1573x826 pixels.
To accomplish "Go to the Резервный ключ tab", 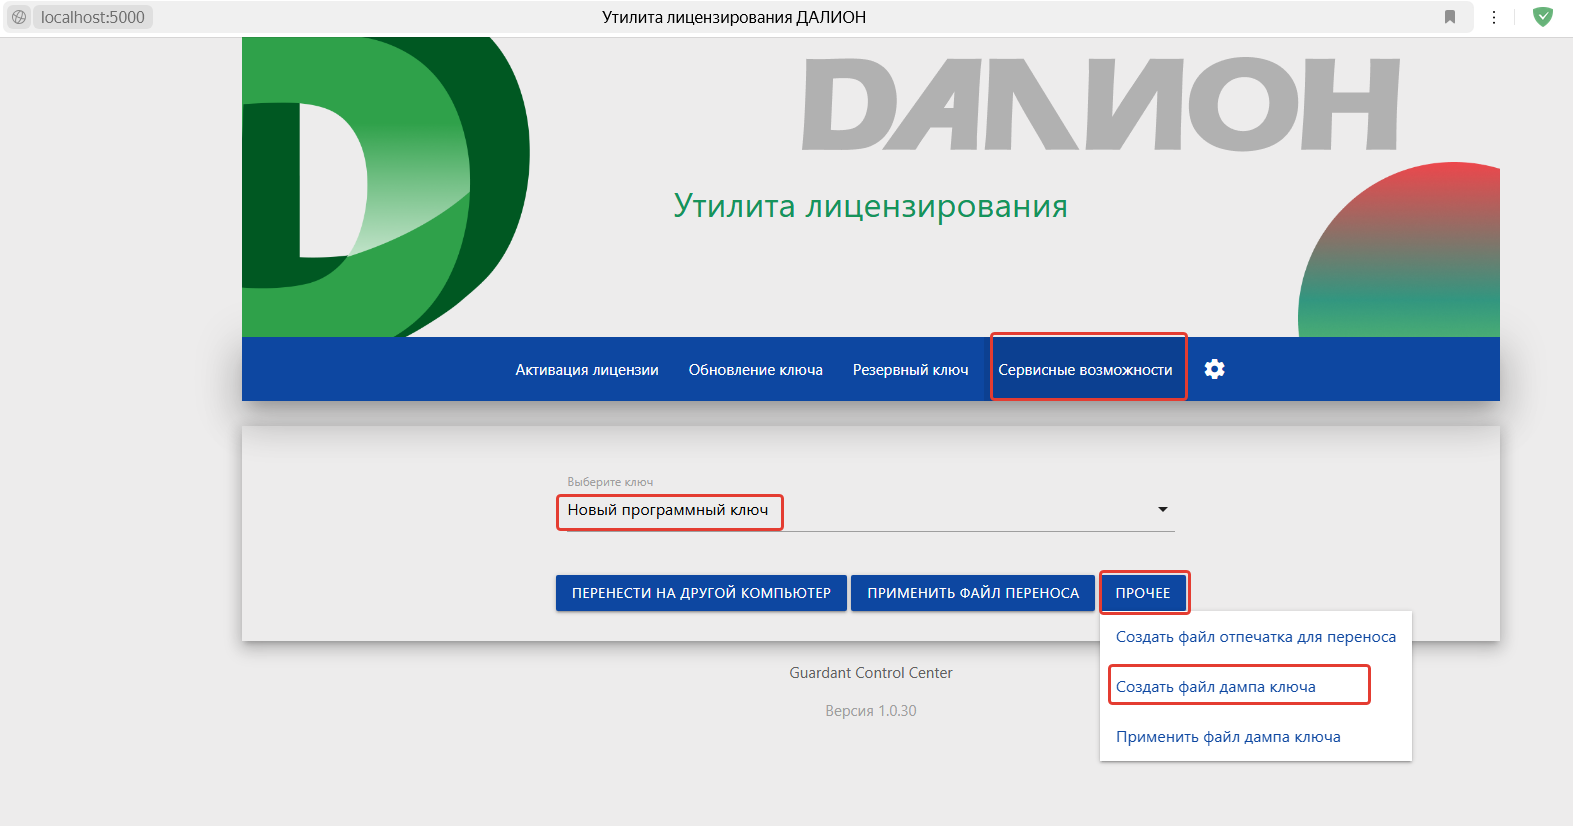I will point(911,370).
